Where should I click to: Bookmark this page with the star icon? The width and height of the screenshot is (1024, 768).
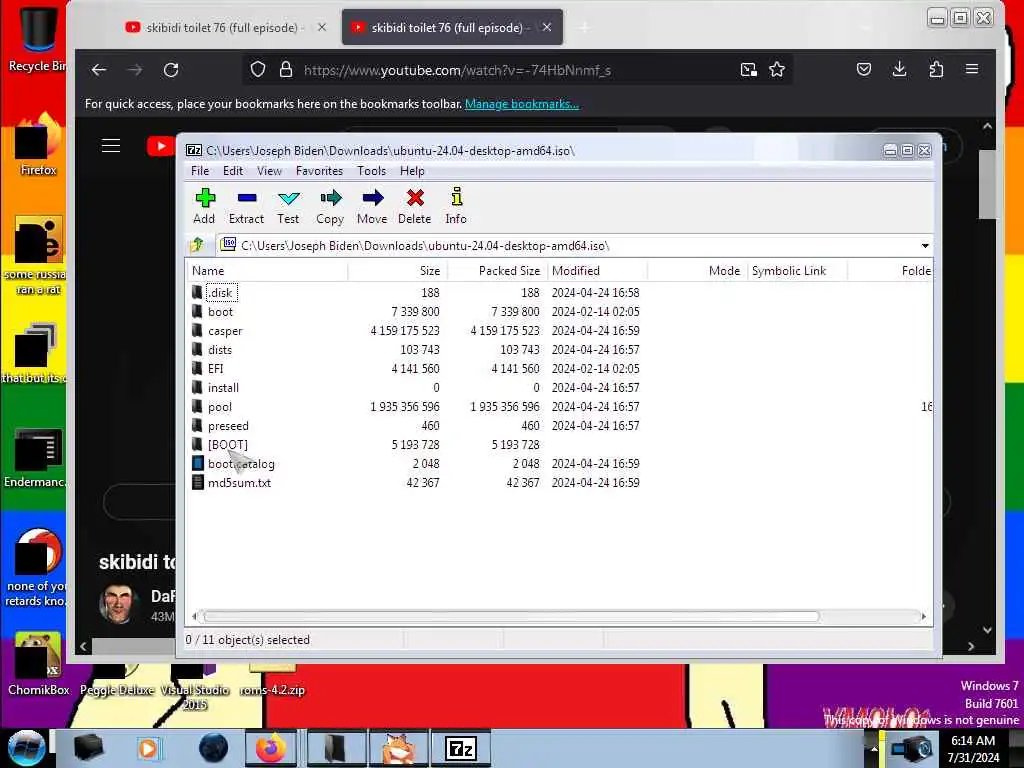776,69
